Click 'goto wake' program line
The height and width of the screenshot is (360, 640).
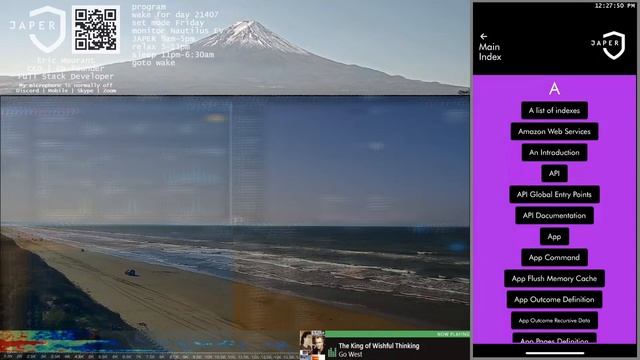point(153,63)
